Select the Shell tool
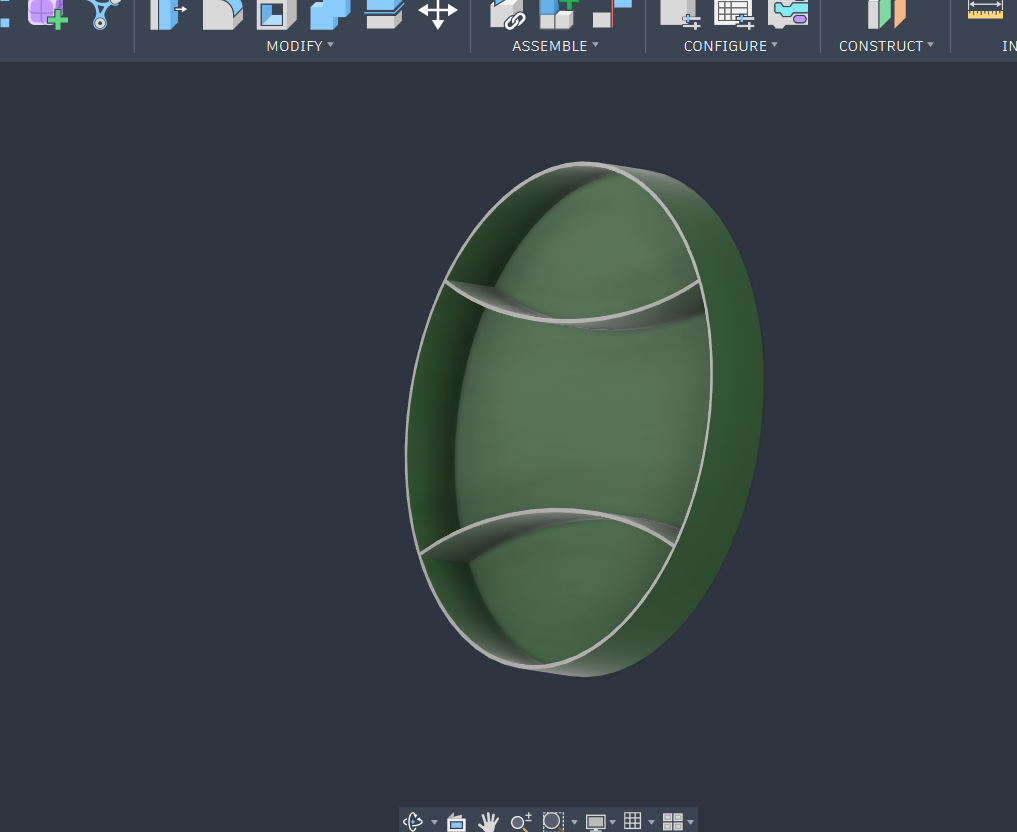 coord(276,14)
